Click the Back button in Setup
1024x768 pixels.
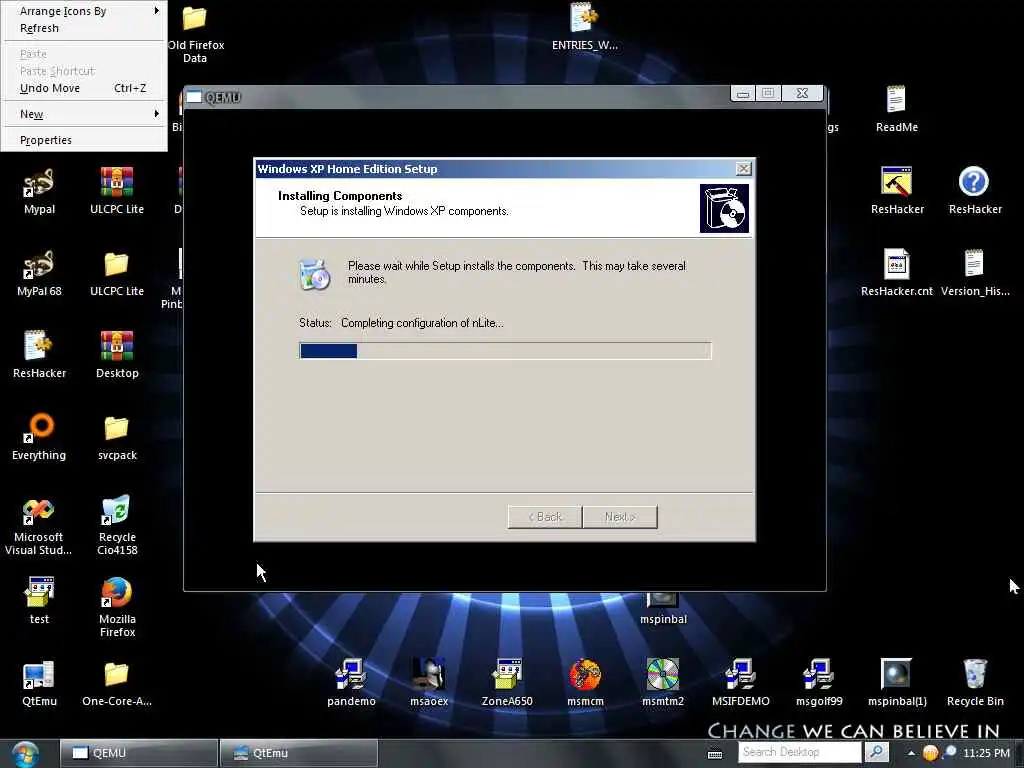(545, 517)
